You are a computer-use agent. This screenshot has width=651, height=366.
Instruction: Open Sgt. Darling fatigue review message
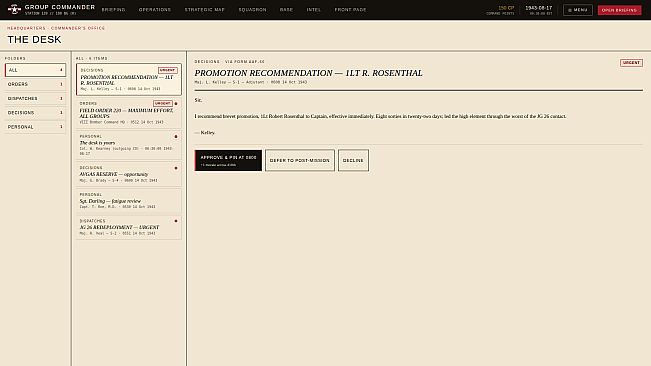(129, 201)
